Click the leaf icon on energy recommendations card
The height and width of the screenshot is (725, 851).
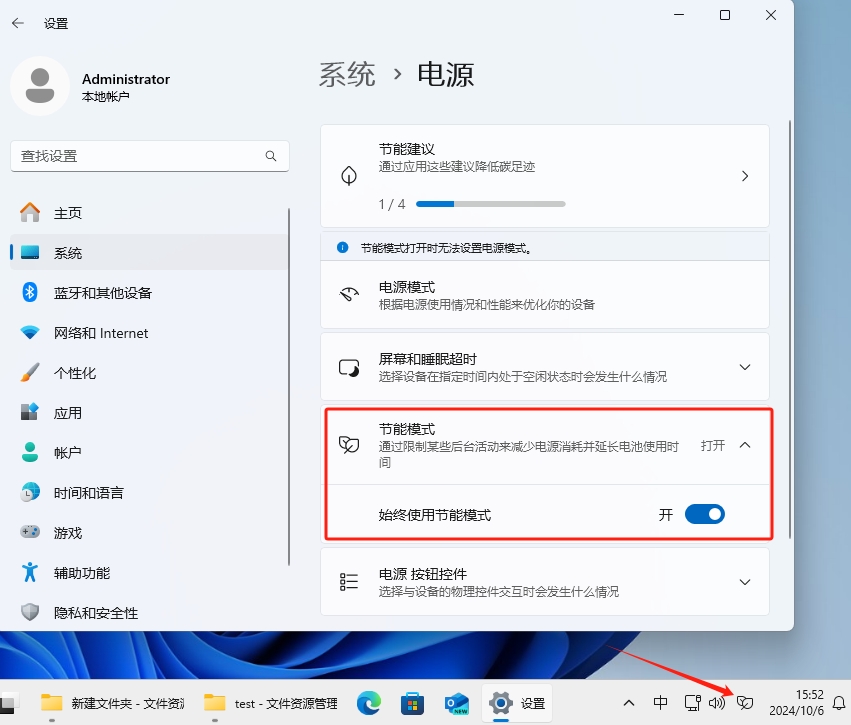349,175
